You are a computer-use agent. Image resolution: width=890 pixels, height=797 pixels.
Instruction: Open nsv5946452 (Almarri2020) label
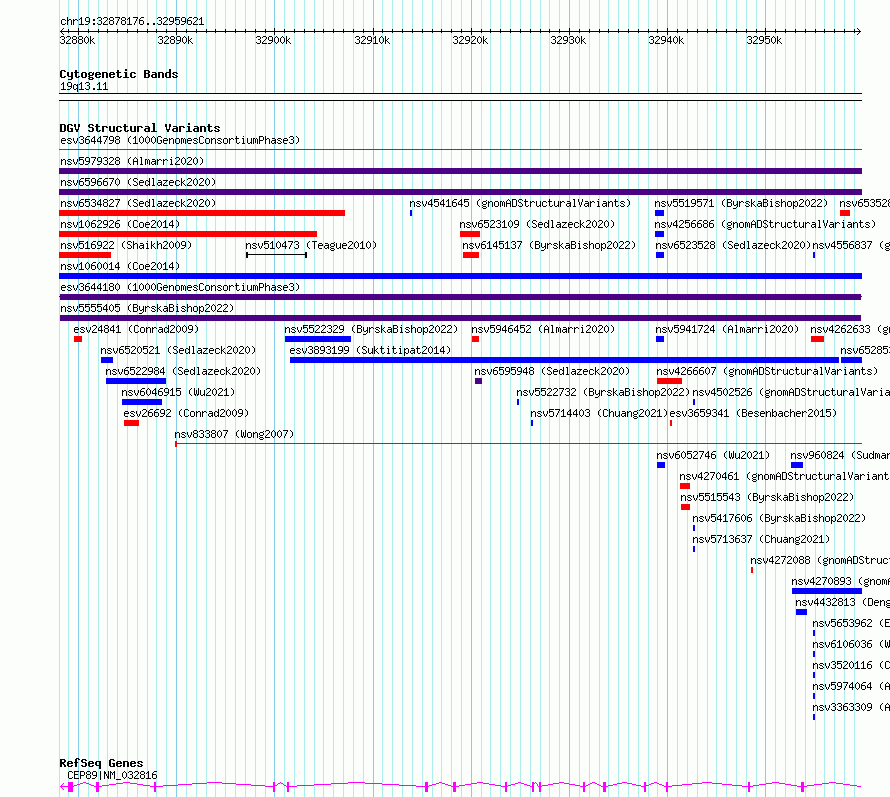[x=543, y=329]
